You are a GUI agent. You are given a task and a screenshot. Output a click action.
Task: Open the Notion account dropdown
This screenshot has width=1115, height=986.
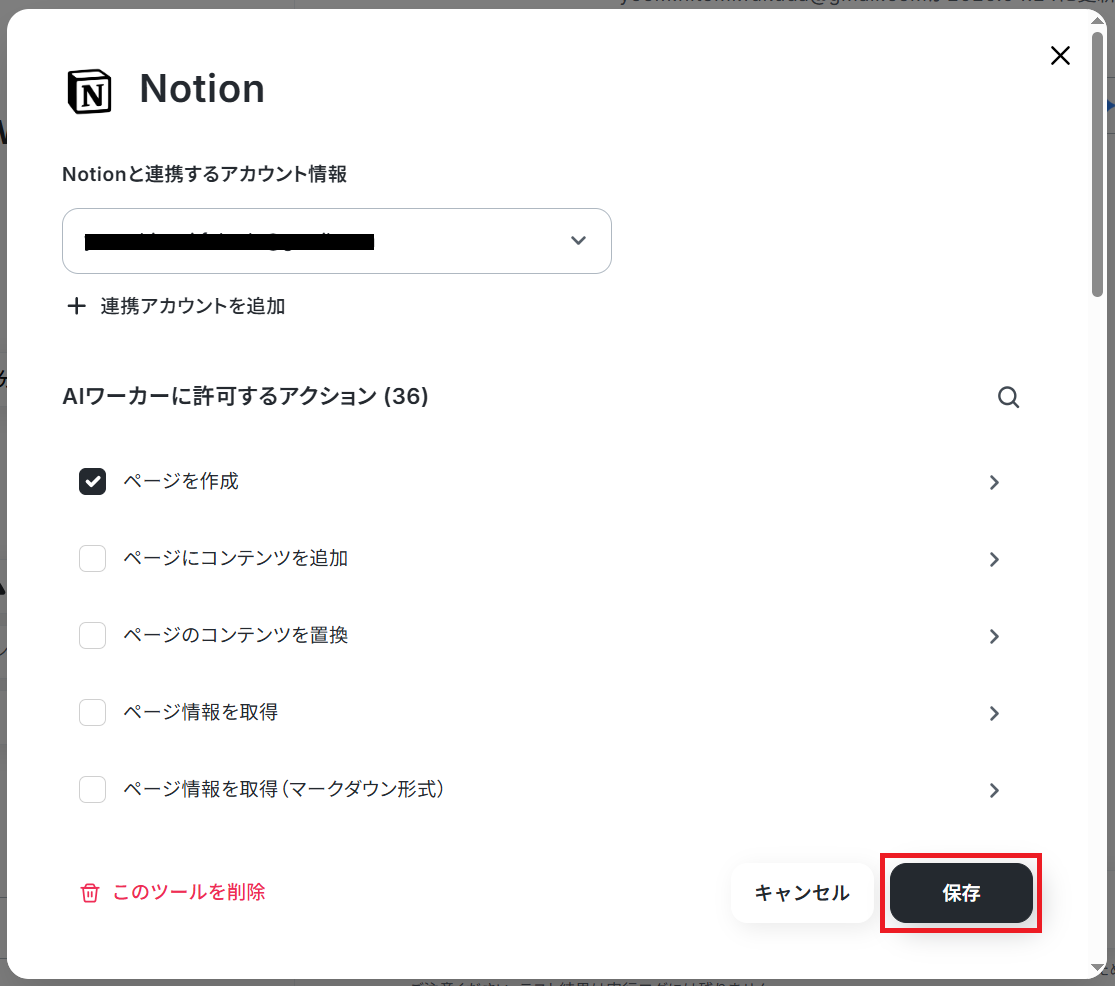coord(337,241)
